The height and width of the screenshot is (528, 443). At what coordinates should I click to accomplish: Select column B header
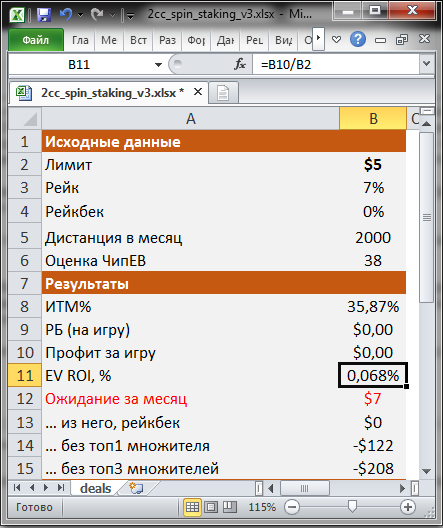click(373, 119)
